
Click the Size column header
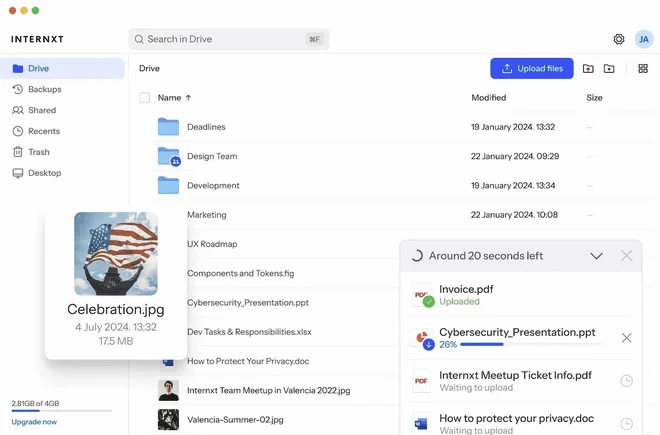click(594, 98)
